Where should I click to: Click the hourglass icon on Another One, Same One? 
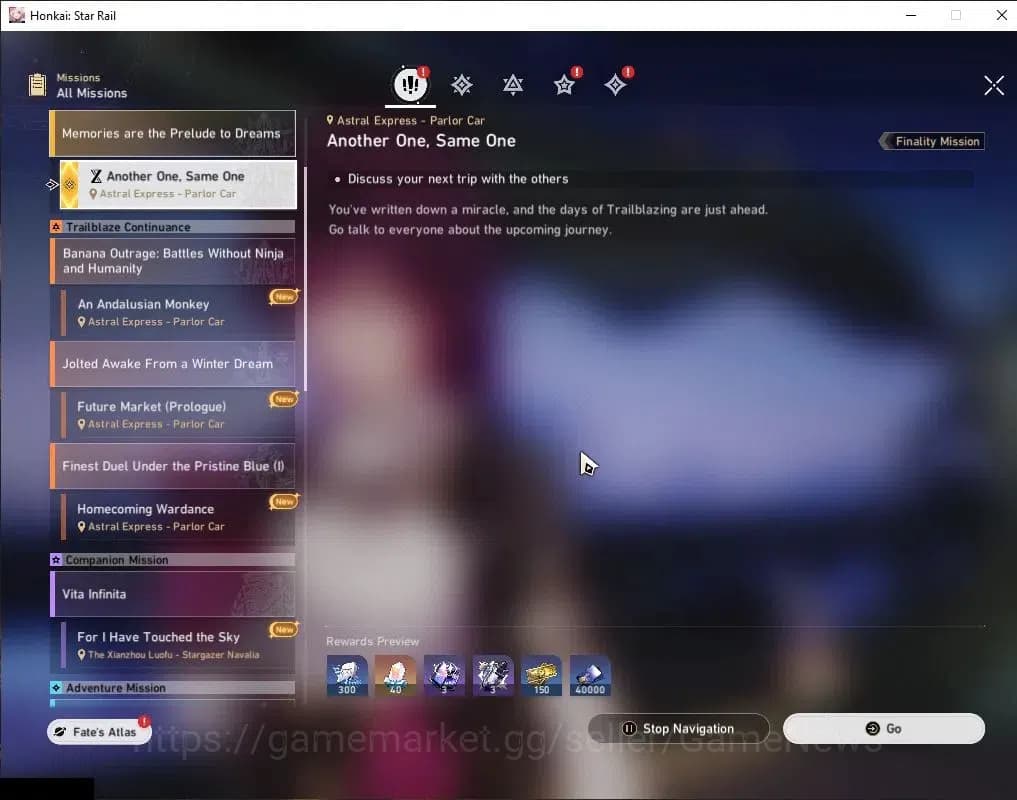(96, 176)
